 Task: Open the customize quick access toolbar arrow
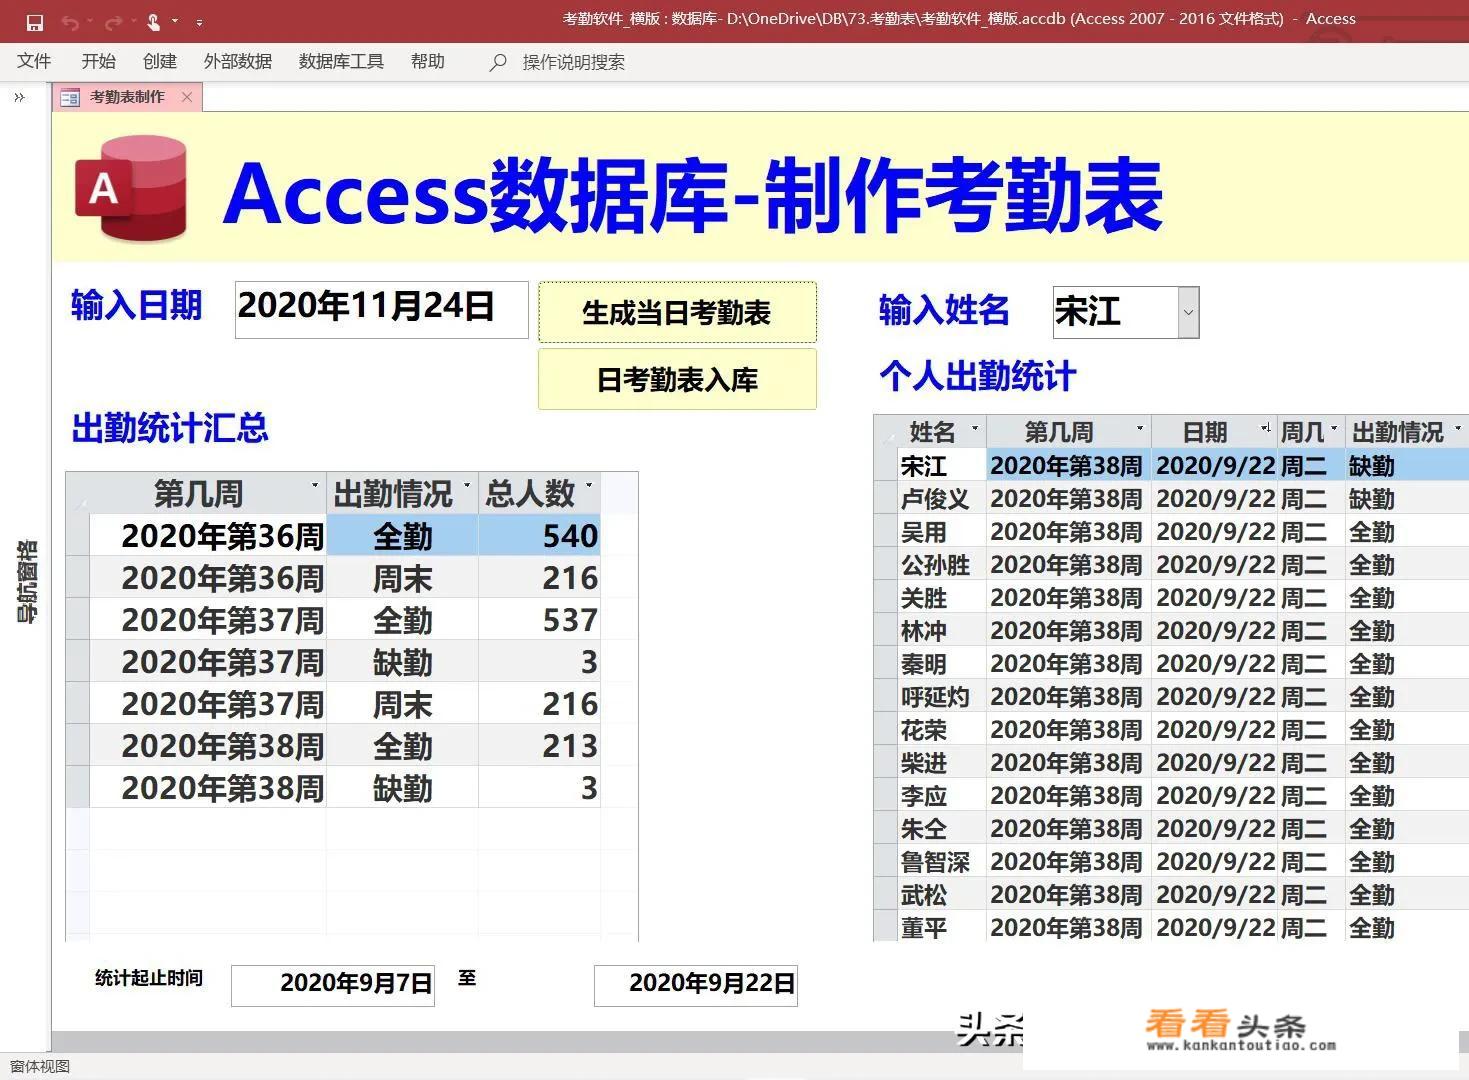(x=199, y=22)
